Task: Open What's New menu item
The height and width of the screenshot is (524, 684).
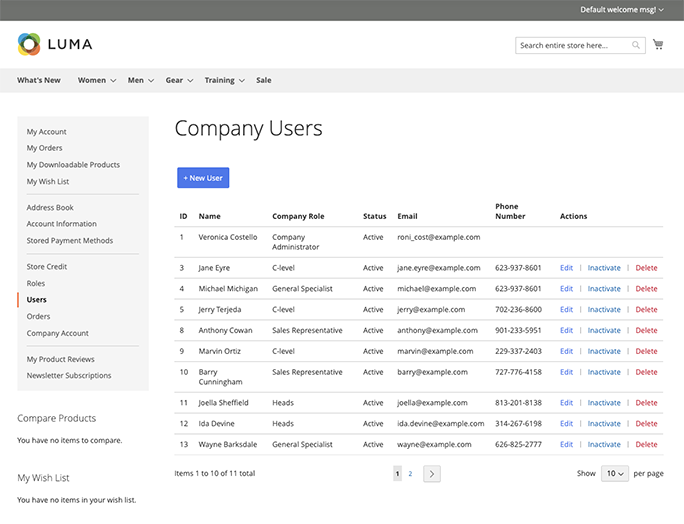Action: coord(39,80)
